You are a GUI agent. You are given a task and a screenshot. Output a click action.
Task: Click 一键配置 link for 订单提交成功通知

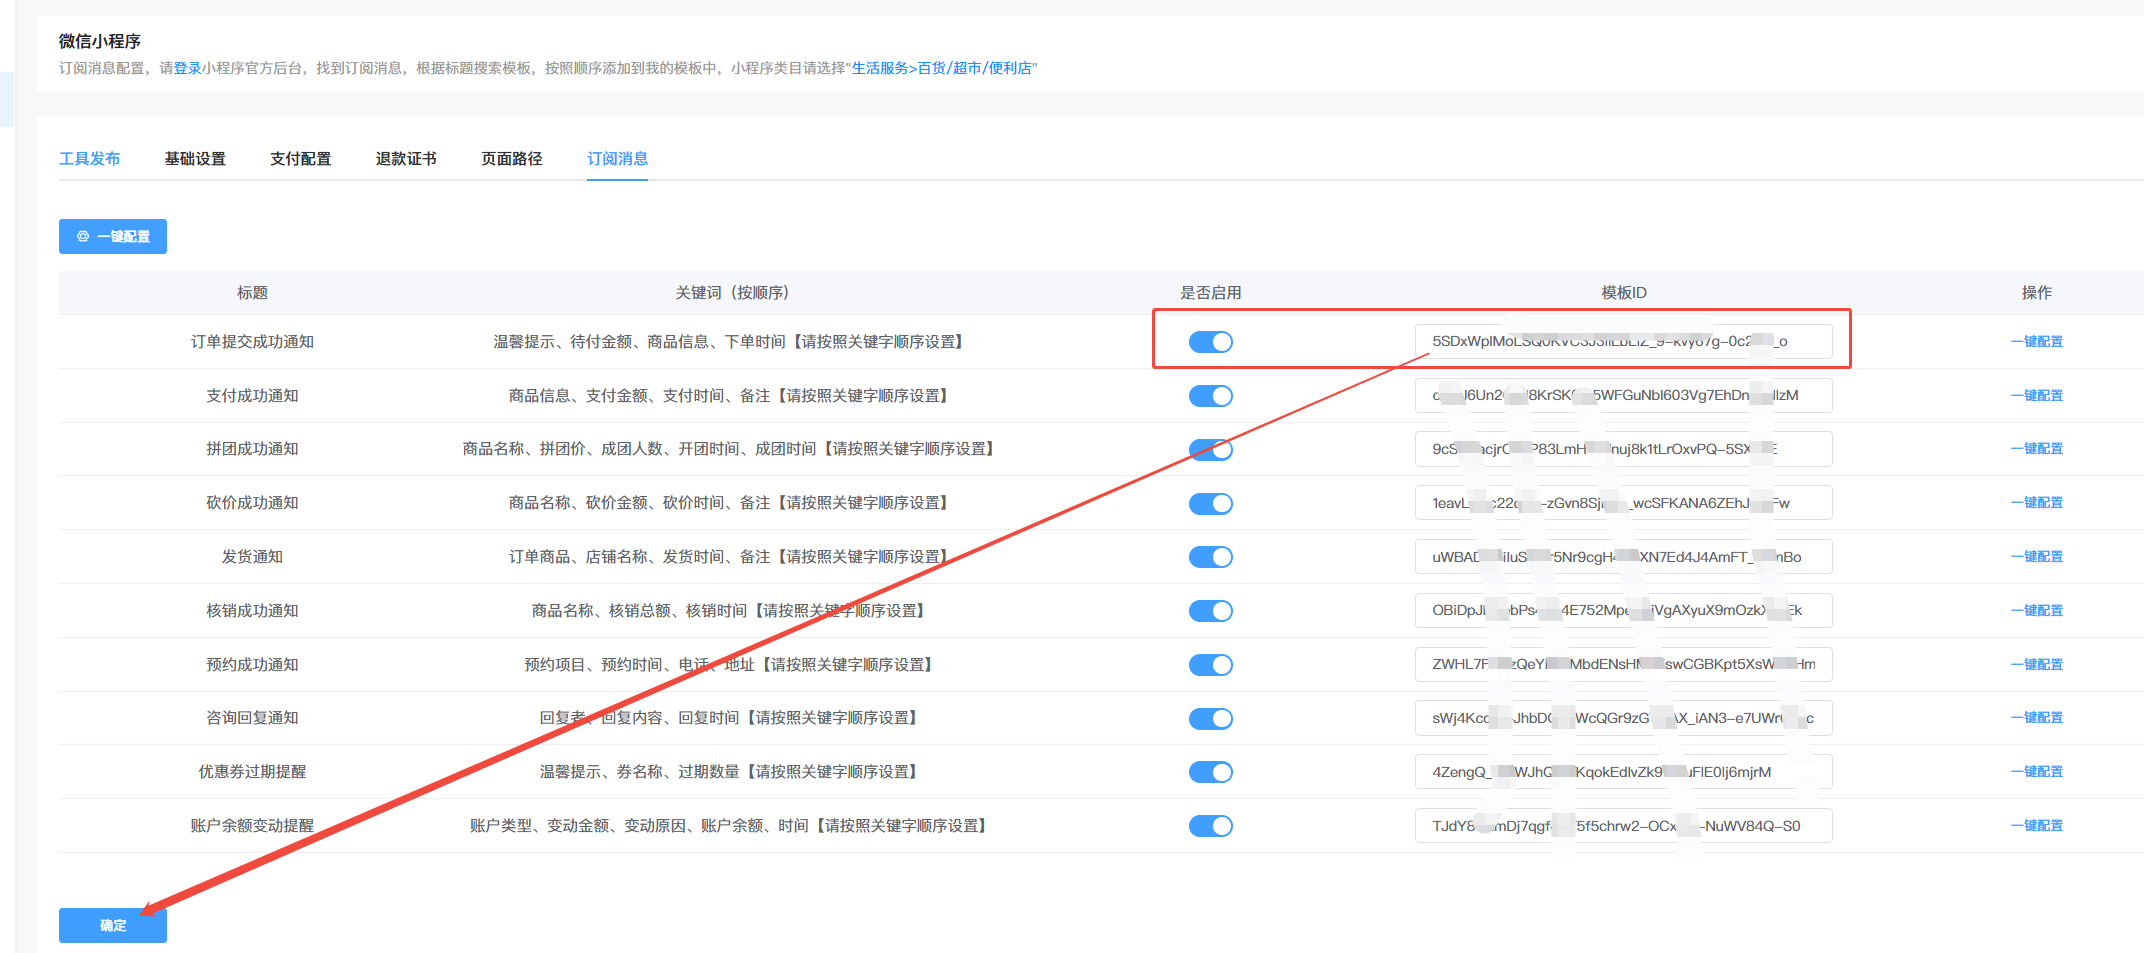2036,342
